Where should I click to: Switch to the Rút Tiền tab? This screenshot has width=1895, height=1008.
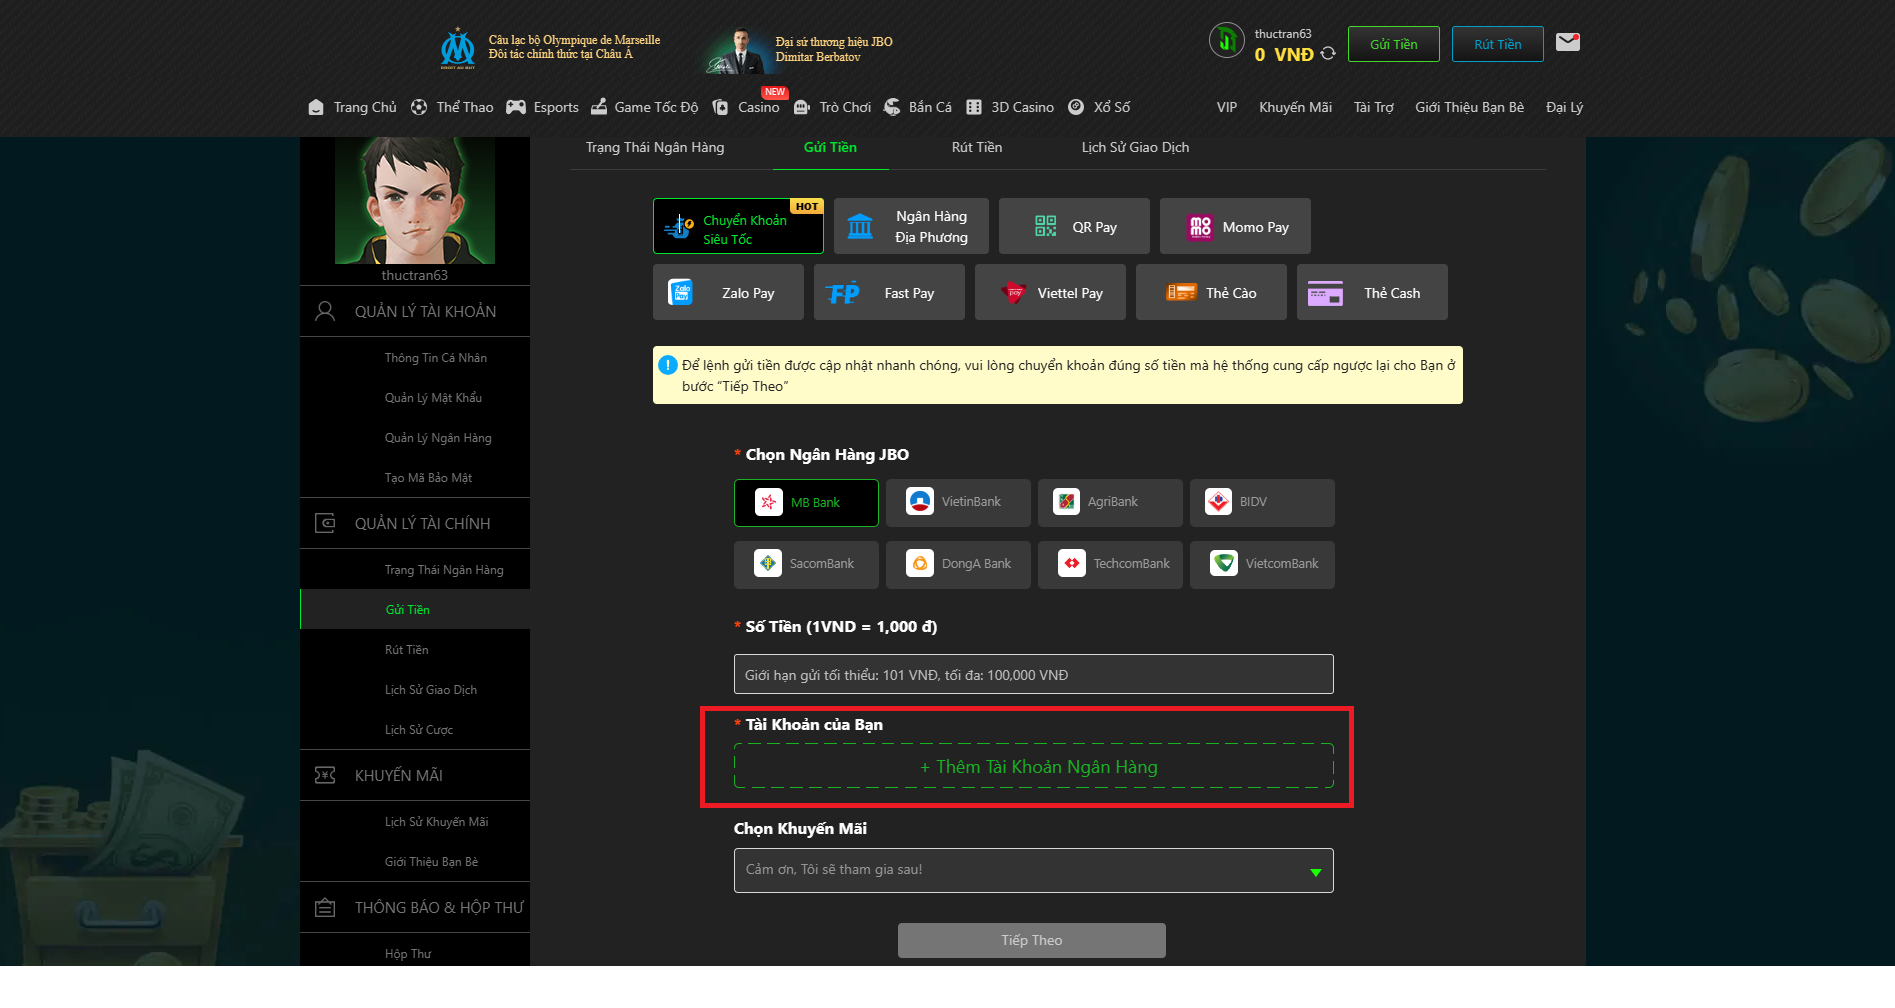click(x=976, y=148)
